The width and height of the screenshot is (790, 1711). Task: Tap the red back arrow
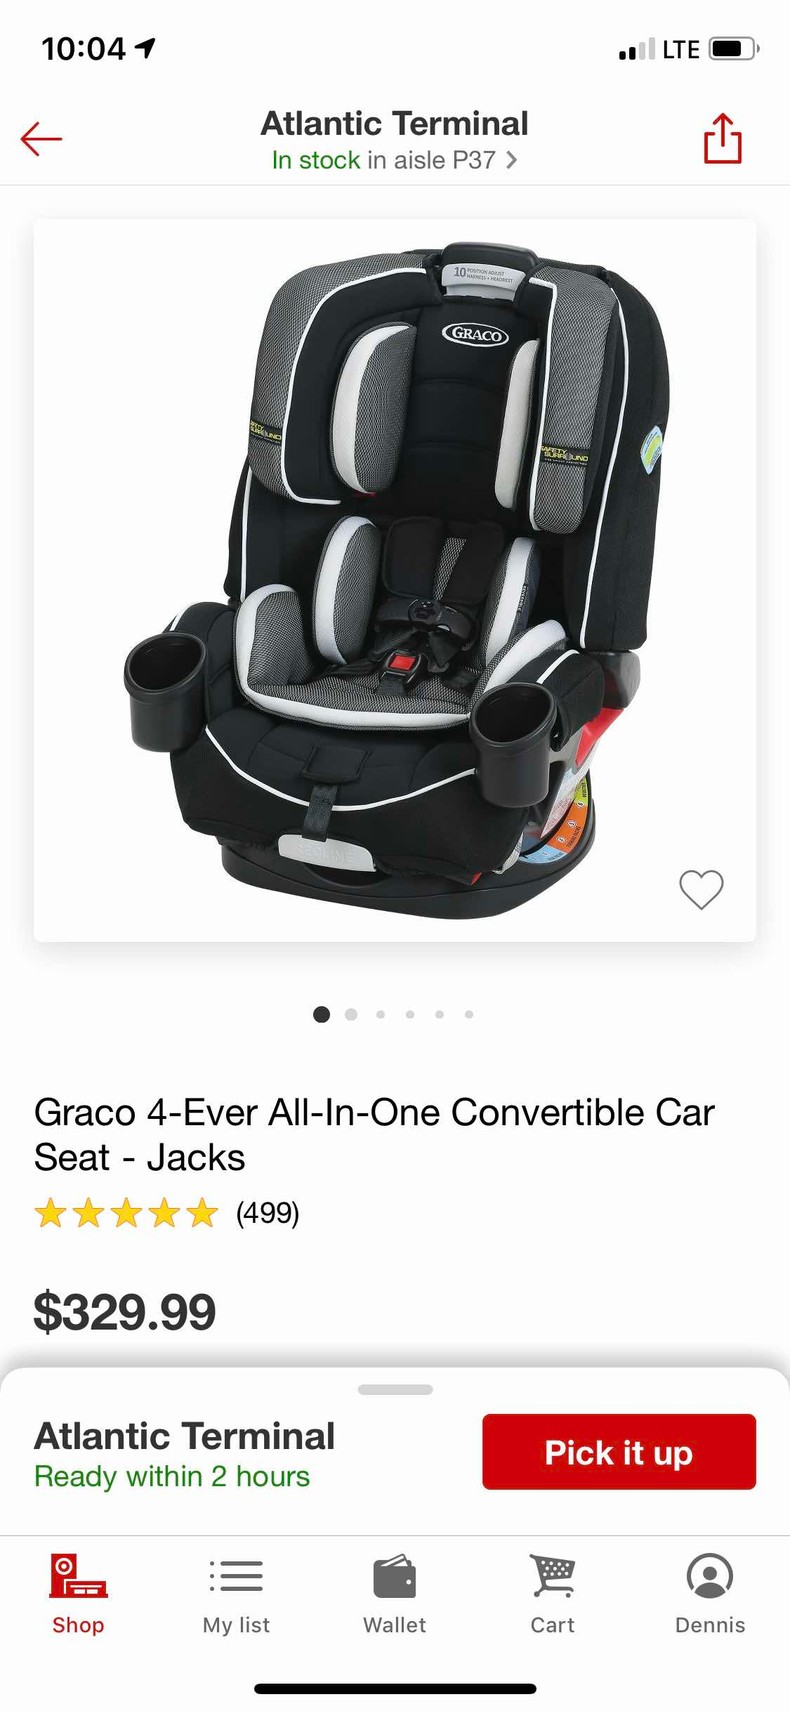(41, 139)
